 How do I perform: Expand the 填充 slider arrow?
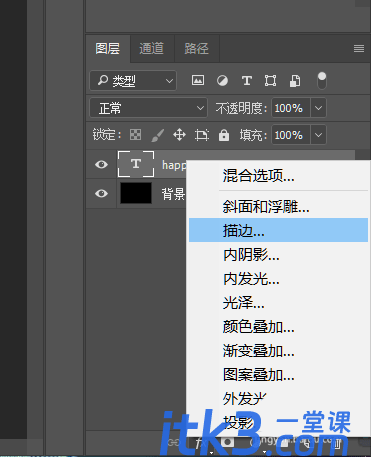318,135
